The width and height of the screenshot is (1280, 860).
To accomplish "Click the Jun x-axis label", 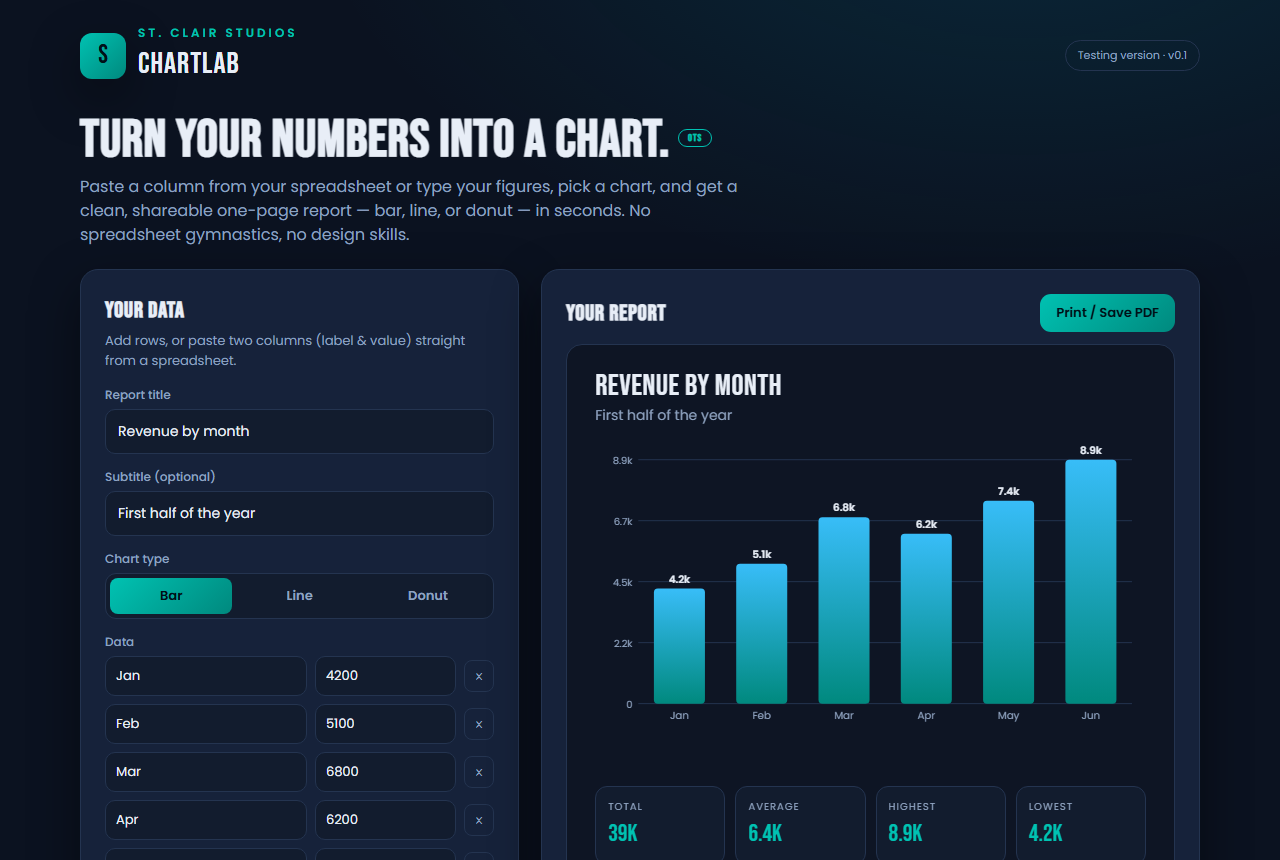I will 1091,716.
